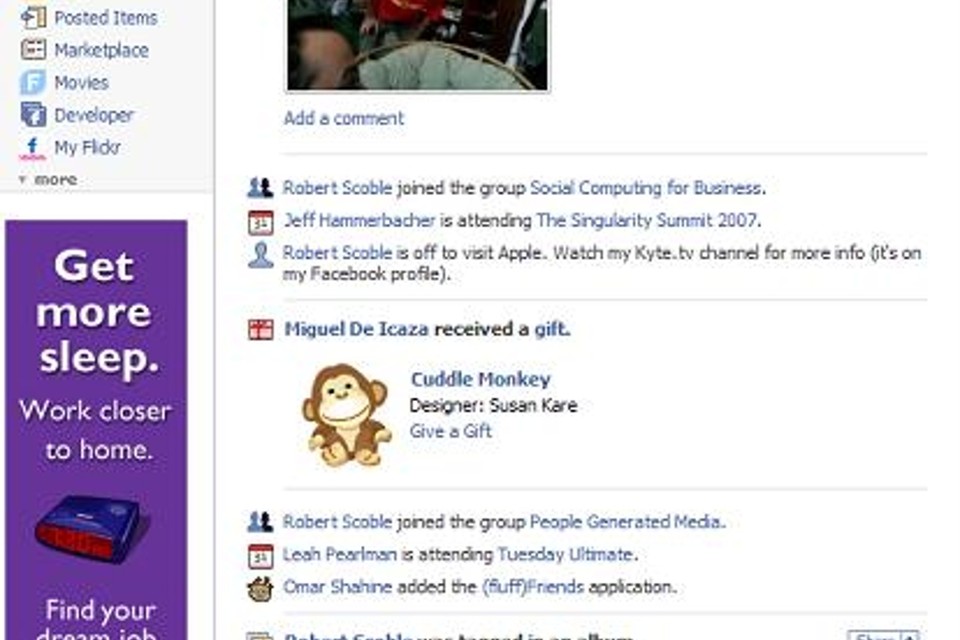Click the purple Get more sleep ad
This screenshot has width=960, height=640.
[96, 430]
